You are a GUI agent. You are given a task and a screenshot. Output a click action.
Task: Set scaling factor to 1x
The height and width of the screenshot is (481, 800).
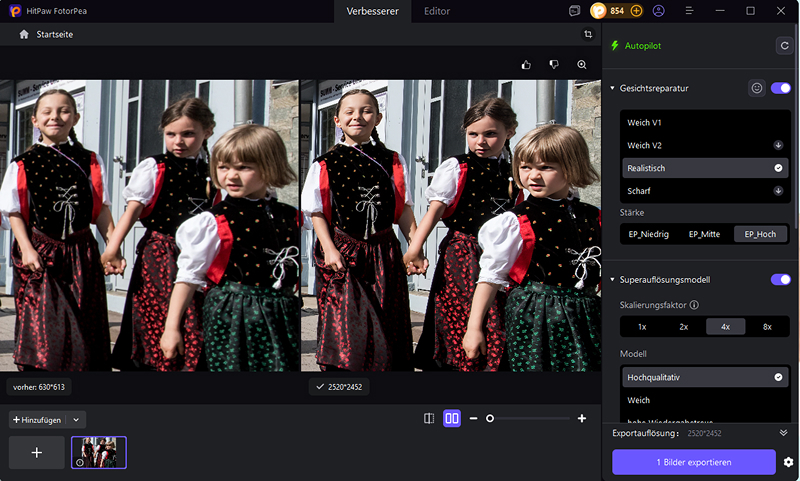642,327
